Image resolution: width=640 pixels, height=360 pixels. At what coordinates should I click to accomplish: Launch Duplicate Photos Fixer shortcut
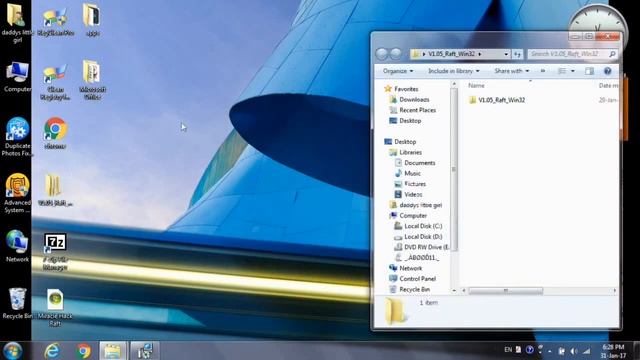17,137
